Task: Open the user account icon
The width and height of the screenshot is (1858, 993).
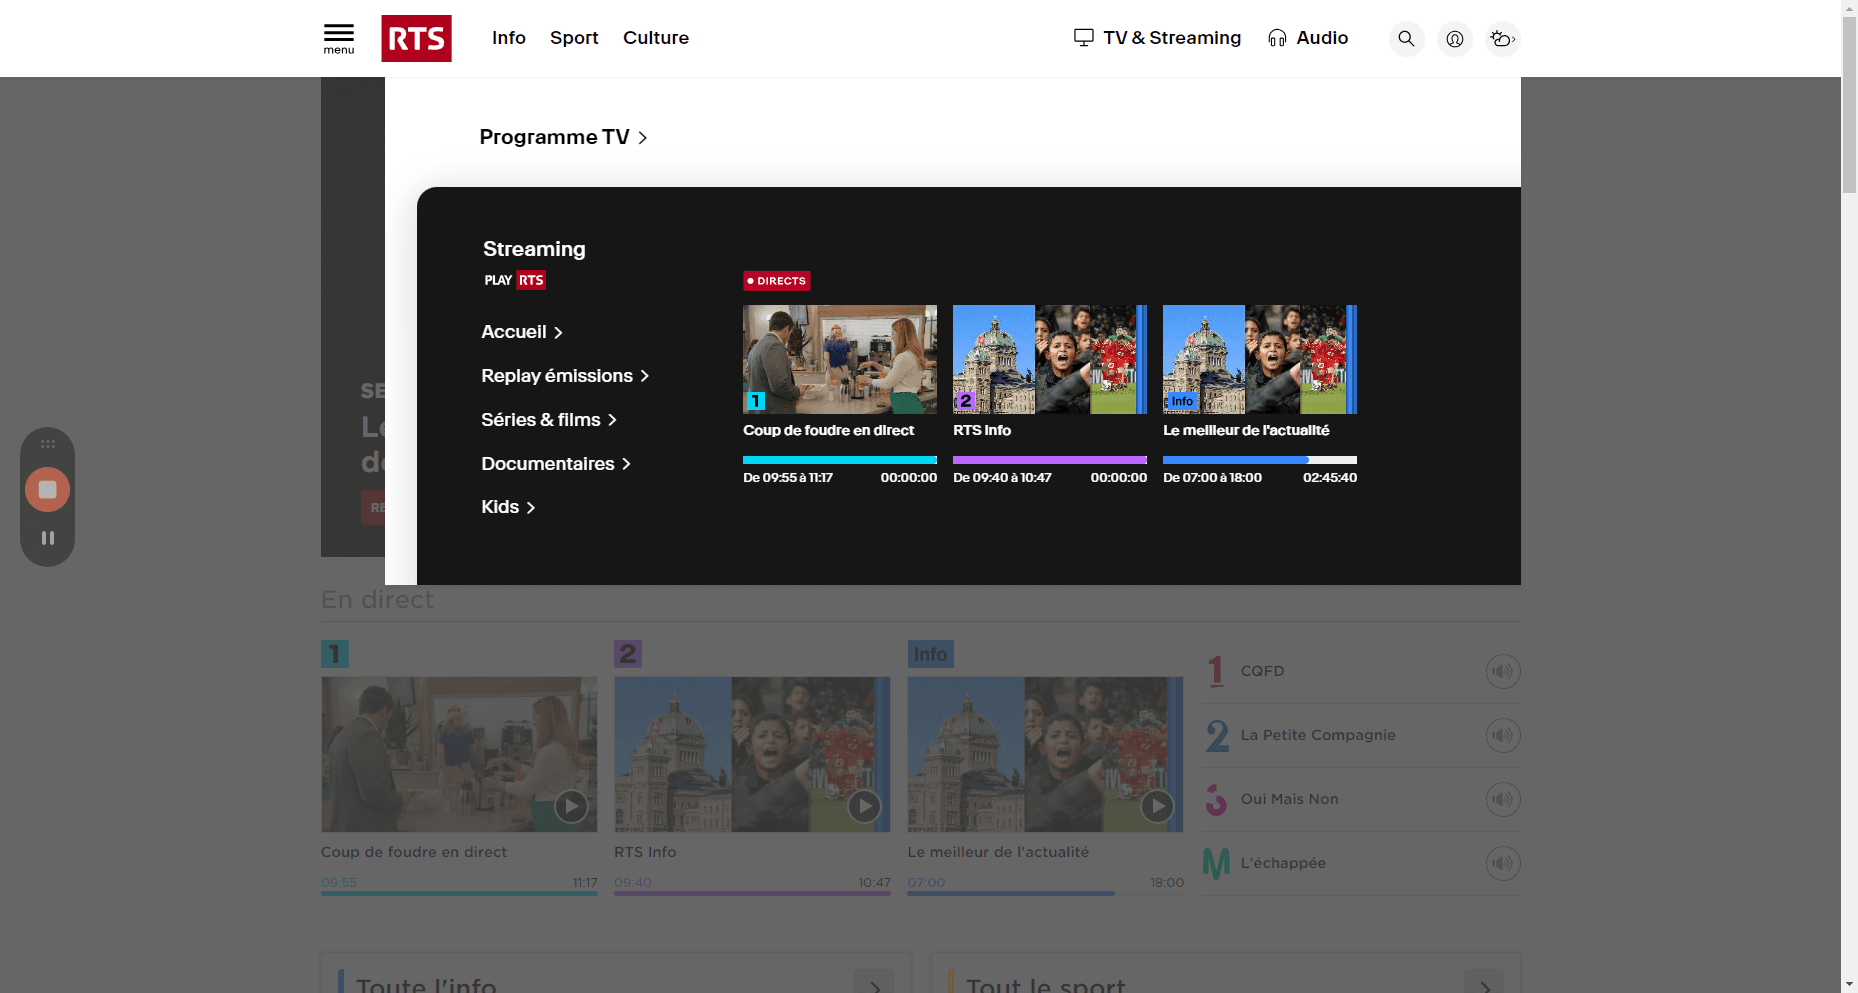Action: click(1454, 38)
